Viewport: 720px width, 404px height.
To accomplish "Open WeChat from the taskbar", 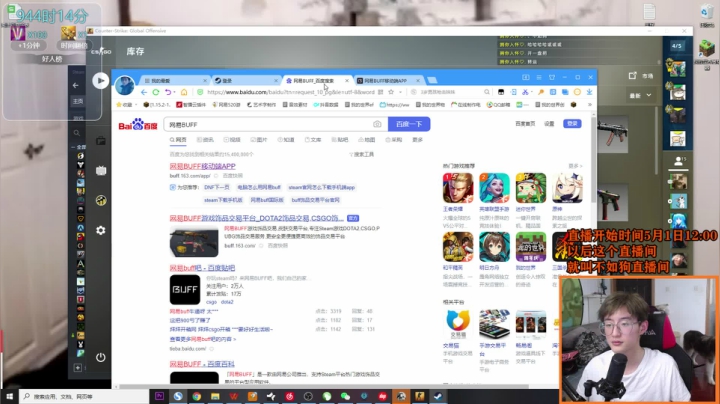I will point(345,396).
